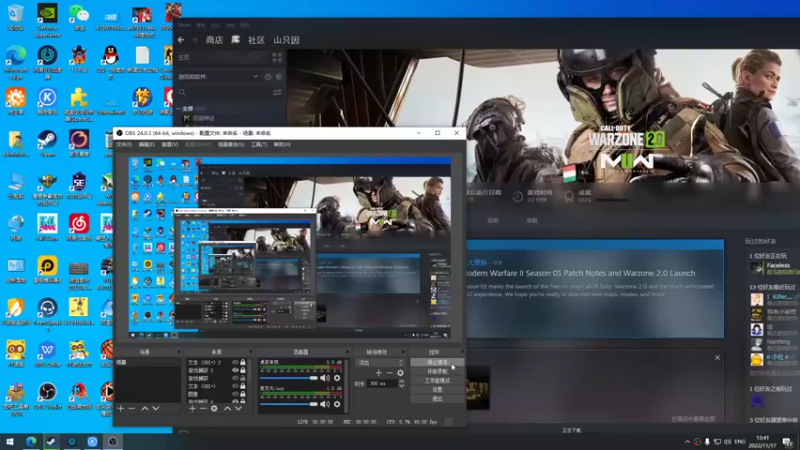The image size is (800, 450).
Task: Toggle visibility of 窗口捕获 2 source
Action: click(235, 370)
